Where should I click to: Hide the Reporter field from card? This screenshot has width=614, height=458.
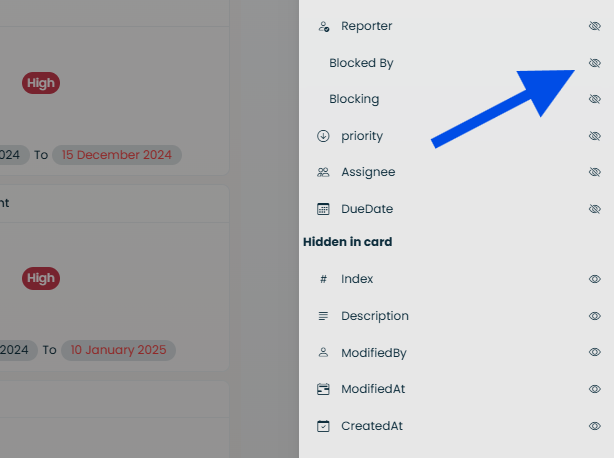594,26
